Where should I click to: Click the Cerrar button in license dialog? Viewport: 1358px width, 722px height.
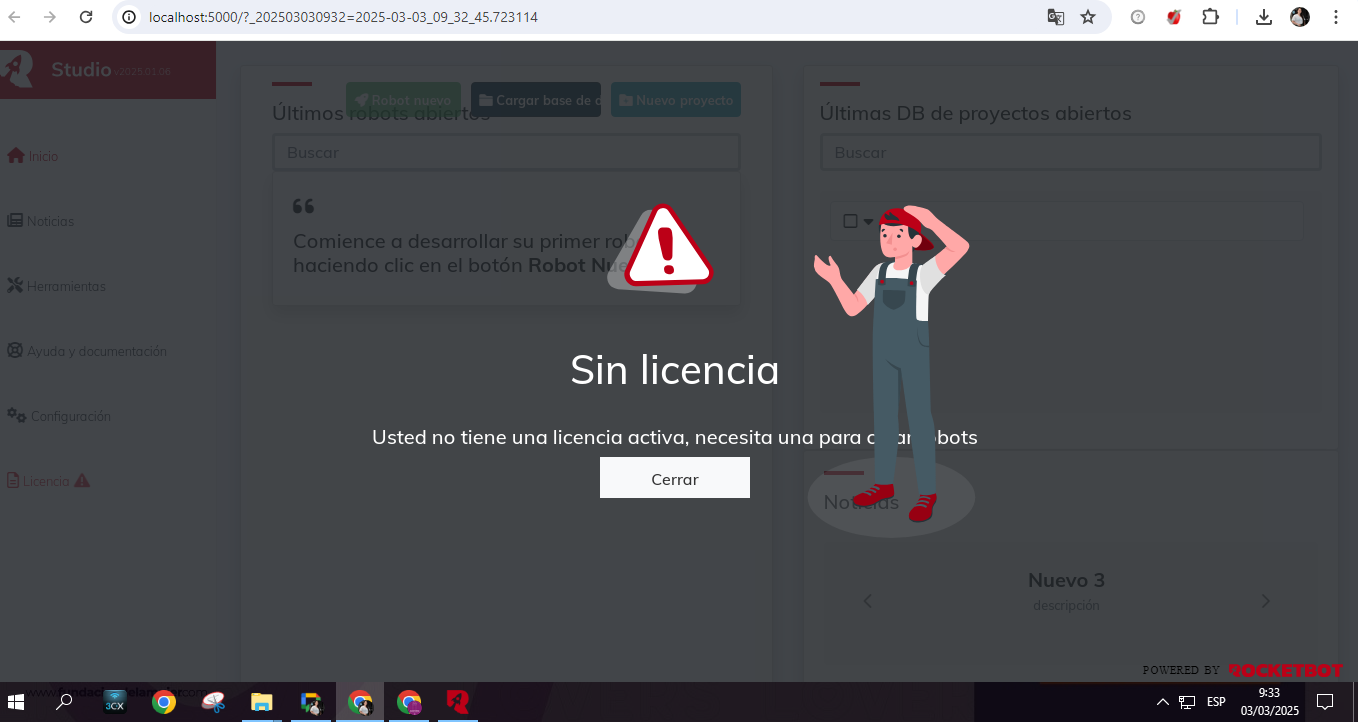[x=674, y=478]
